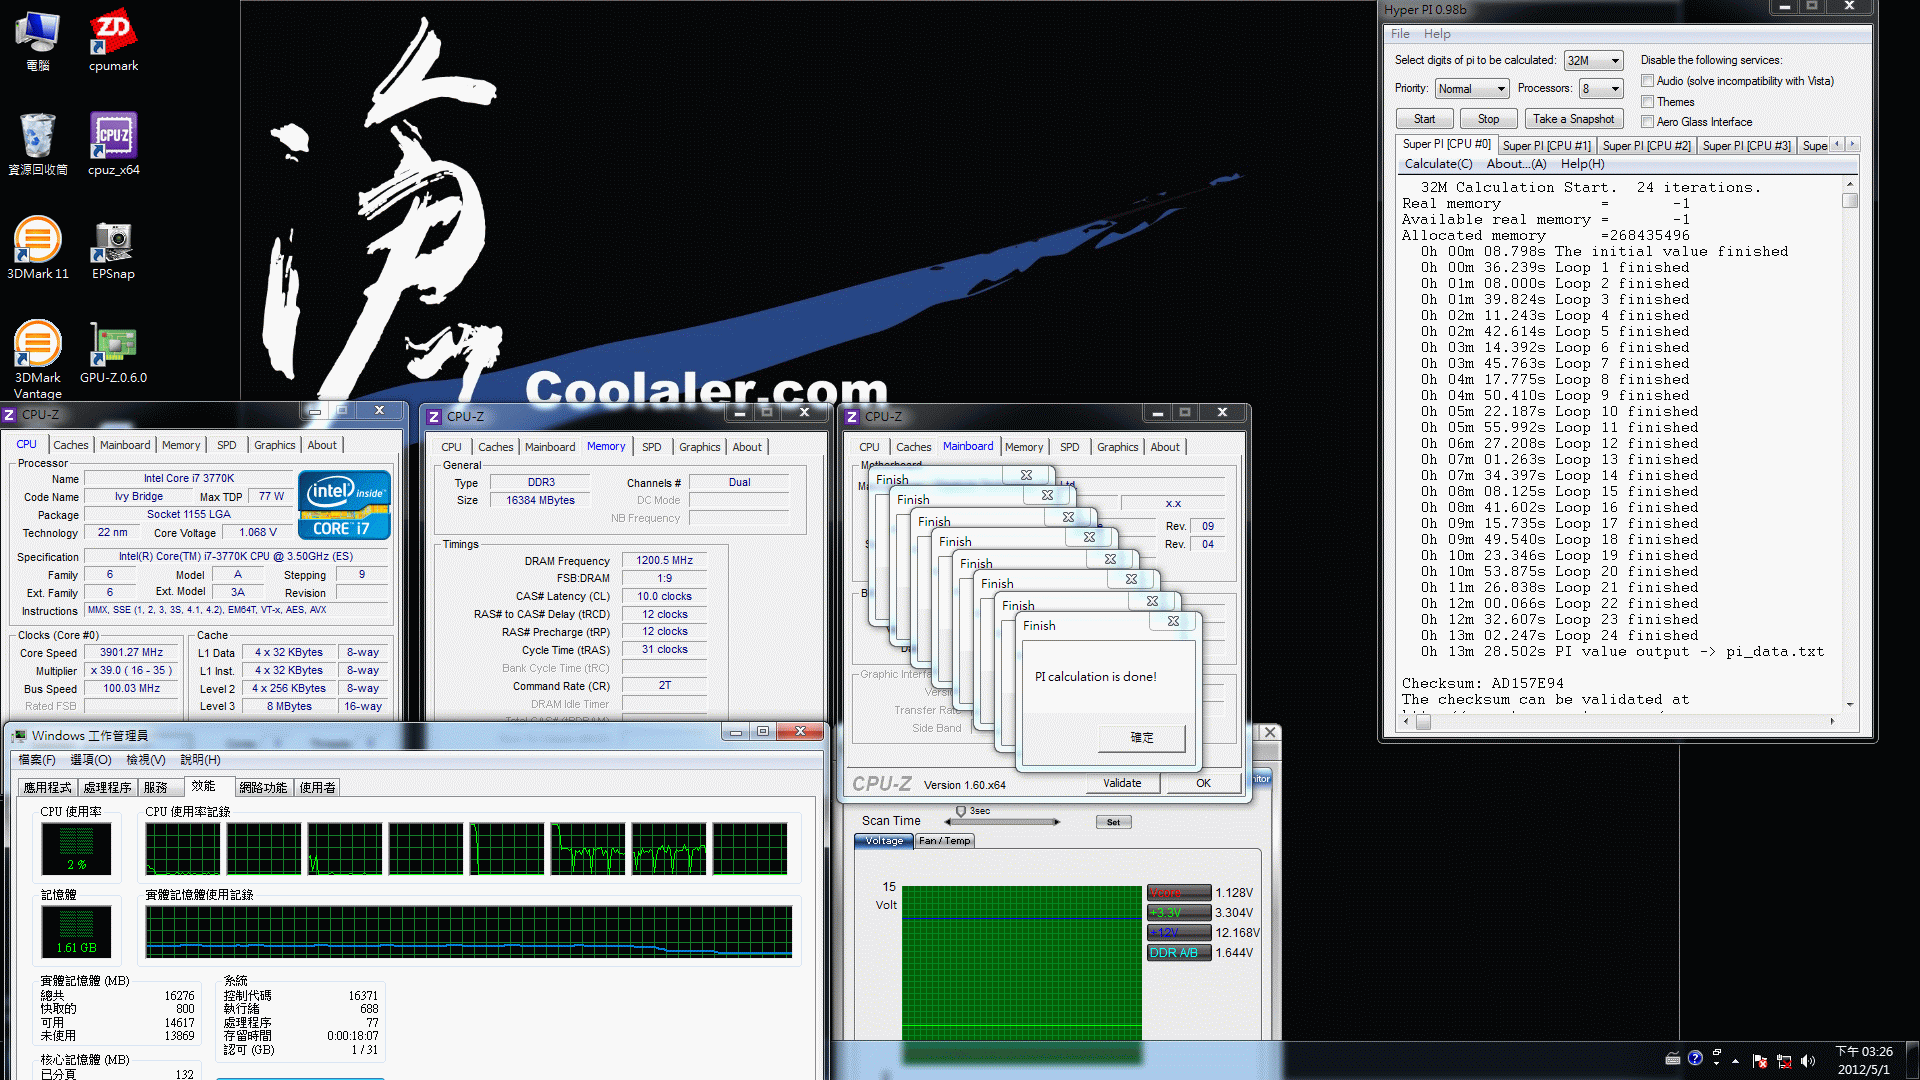
Task: Open the GPU-Z.0.6.0 desktop shortcut
Action: click(x=113, y=352)
